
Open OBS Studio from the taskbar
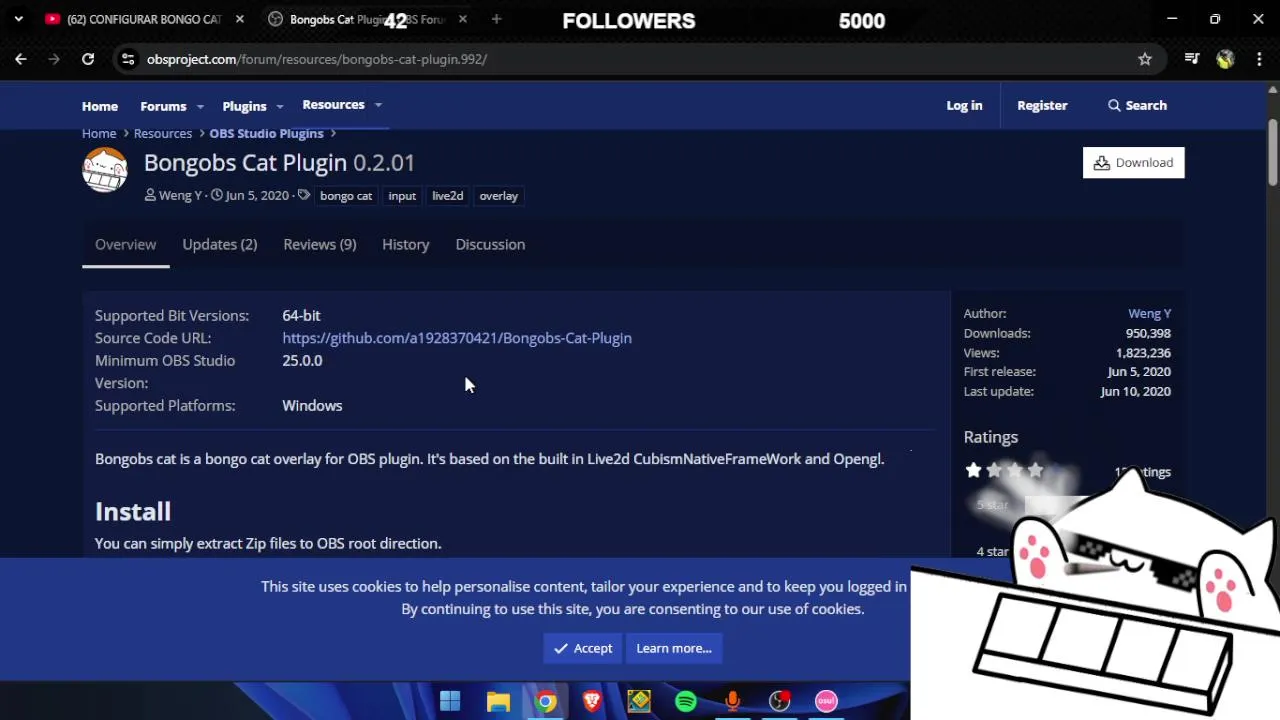tap(780, 701)
